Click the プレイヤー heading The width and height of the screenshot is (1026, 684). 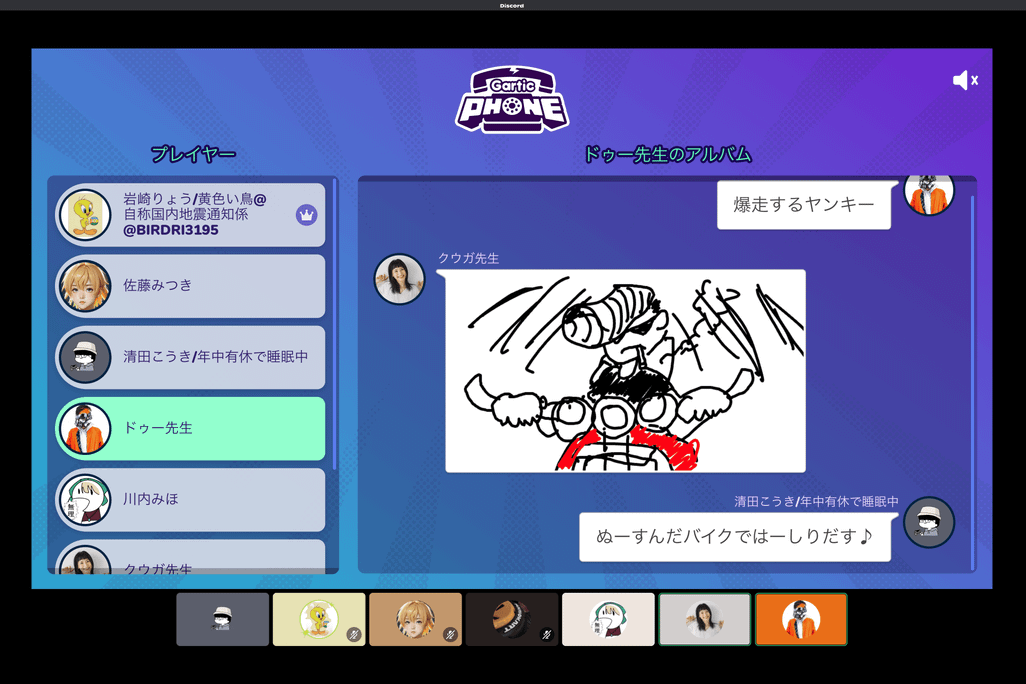193,154
